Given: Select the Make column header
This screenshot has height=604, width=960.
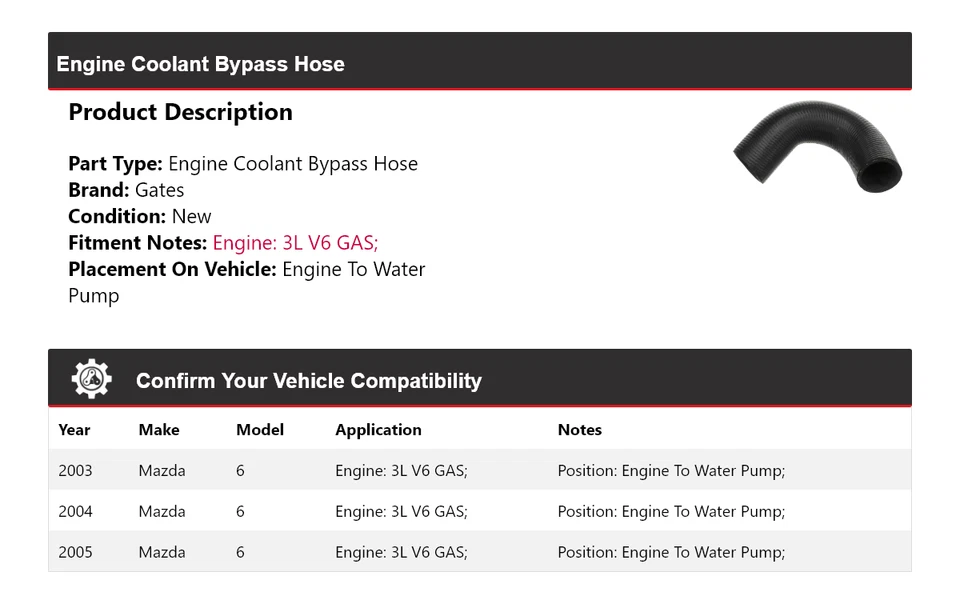Looking at the screenshot, I should pos(159,430).
